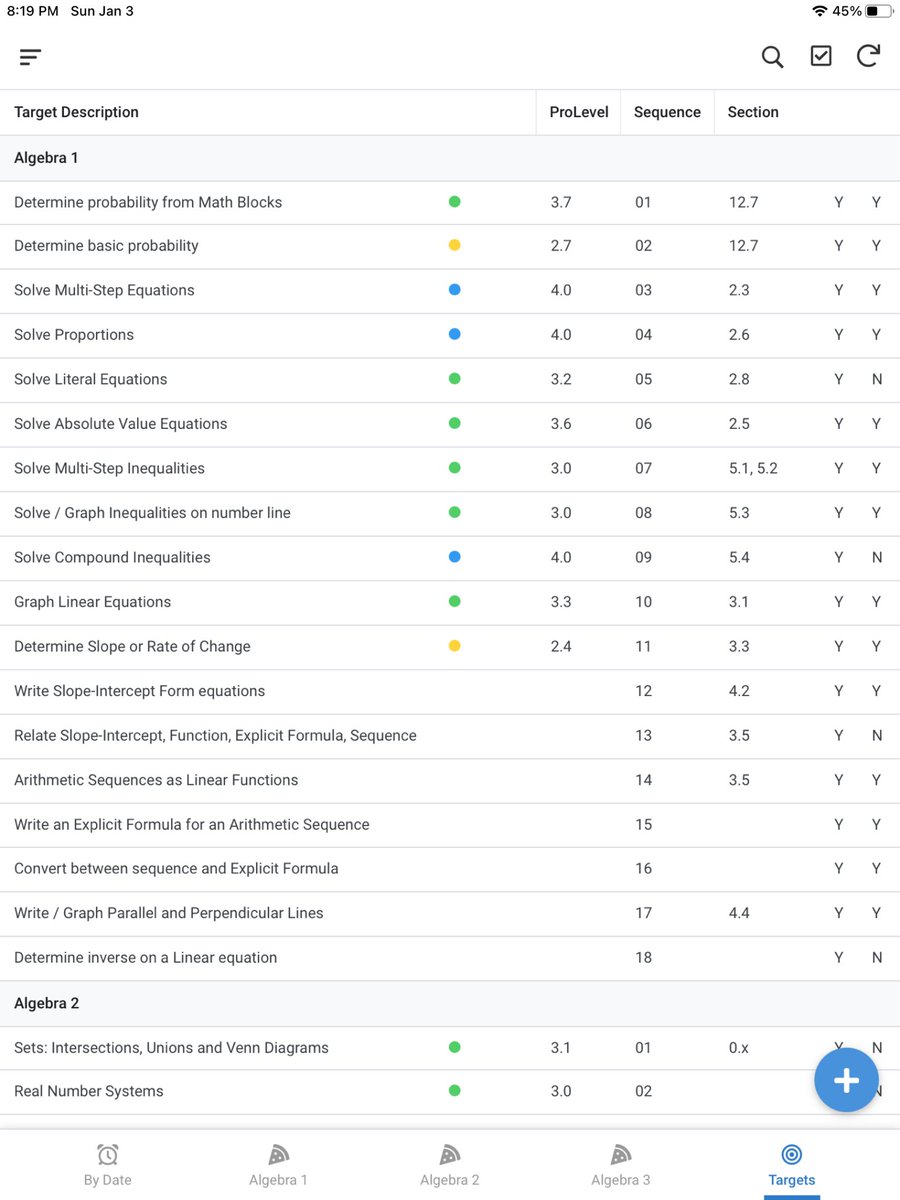Open Solve Absolute Value Equations row
This screenshot has height=1200, width=900.
[450, 424]
